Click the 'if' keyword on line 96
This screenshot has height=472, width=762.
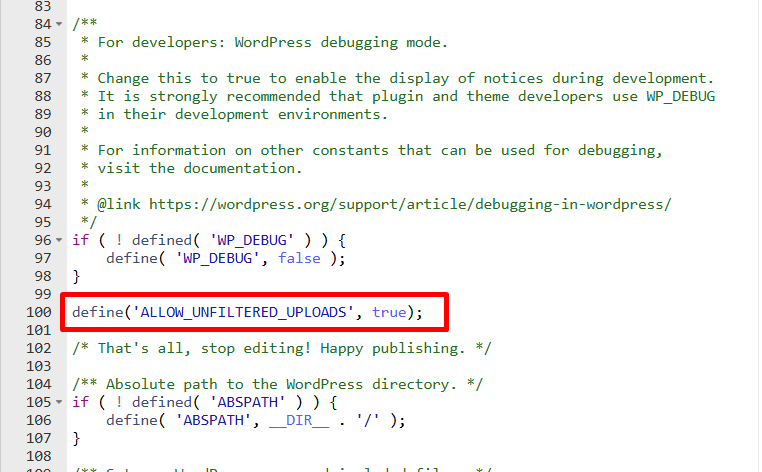(x=81, y=240)
